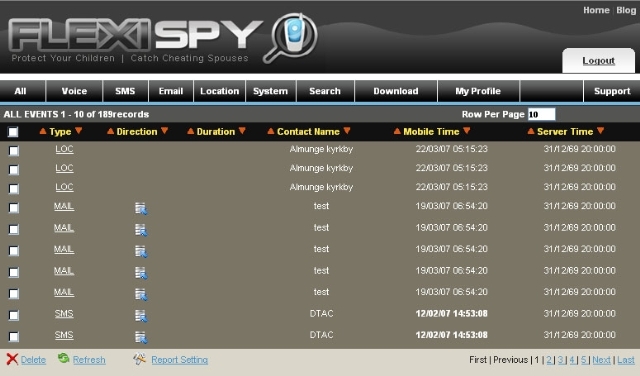Click the Row Per Page input field

[541, 114]
